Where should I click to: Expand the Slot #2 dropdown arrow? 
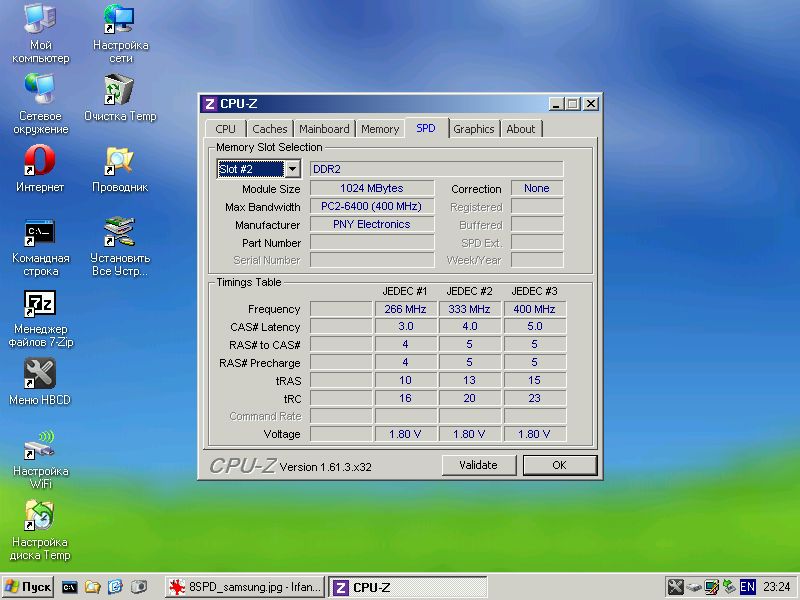(x=292, y=169)
